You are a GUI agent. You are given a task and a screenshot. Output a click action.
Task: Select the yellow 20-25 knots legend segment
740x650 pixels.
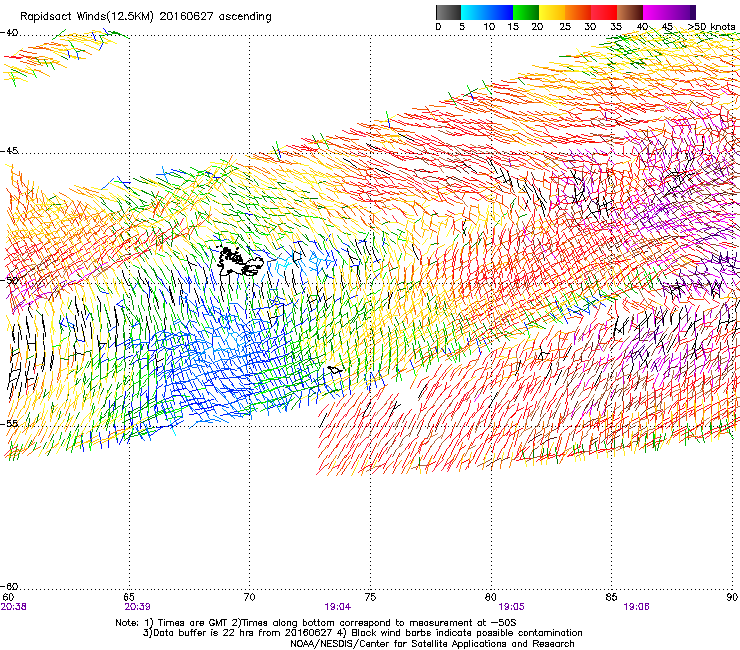click(552, 12)
